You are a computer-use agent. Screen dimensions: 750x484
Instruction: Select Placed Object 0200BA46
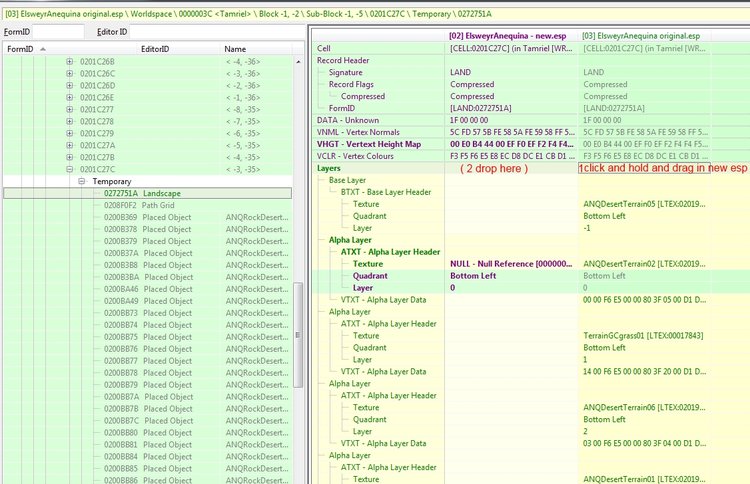click(147, 289)
